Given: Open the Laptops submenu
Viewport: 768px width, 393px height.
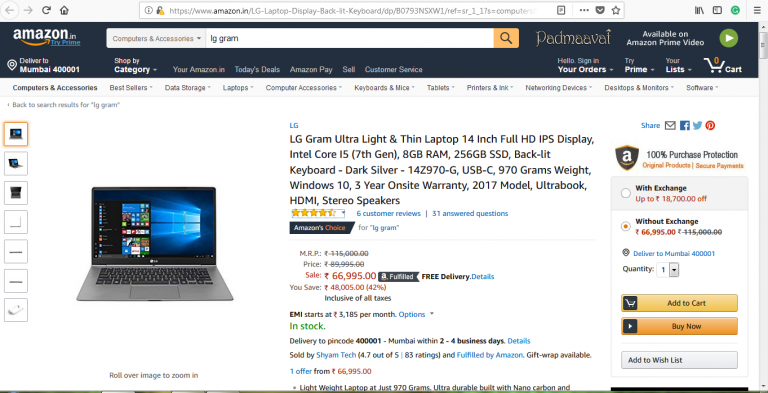Looking at the screenshot, I should (238, 88).
